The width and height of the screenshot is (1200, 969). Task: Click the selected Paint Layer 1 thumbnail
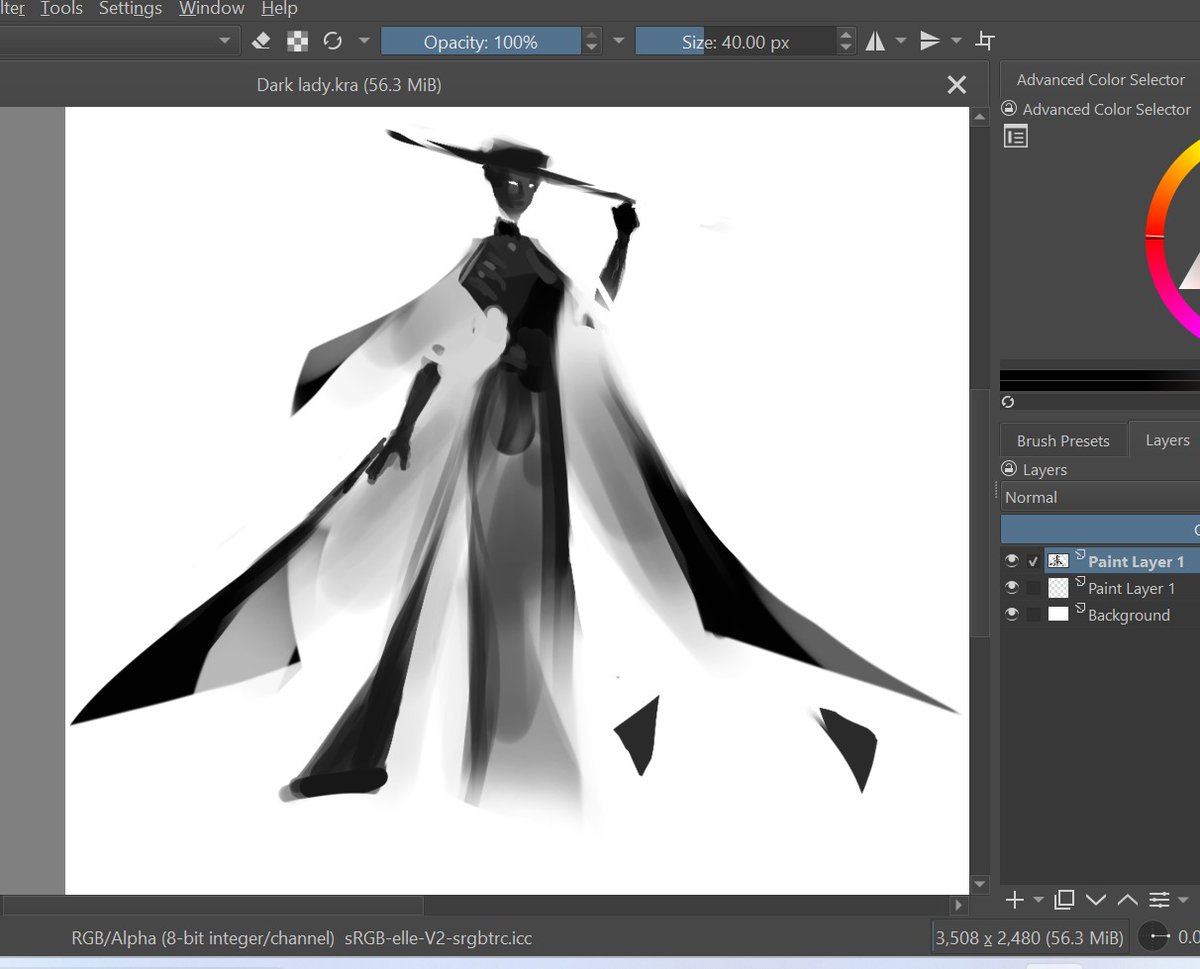1058,561
